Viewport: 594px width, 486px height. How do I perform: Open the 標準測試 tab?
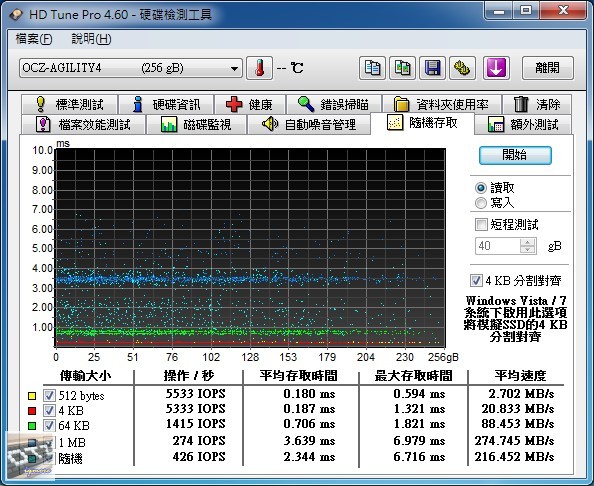[70, 104]
